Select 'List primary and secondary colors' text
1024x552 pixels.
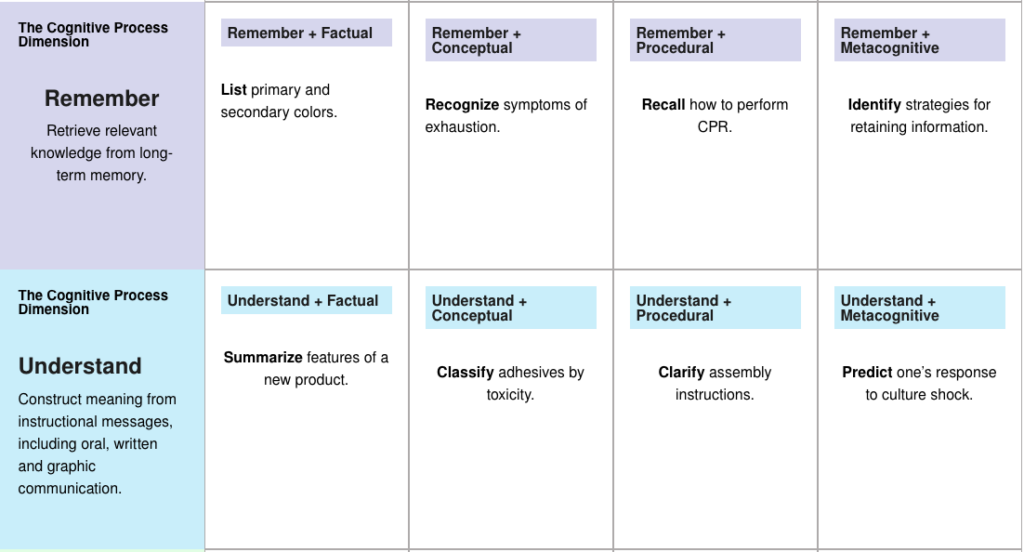279,101
